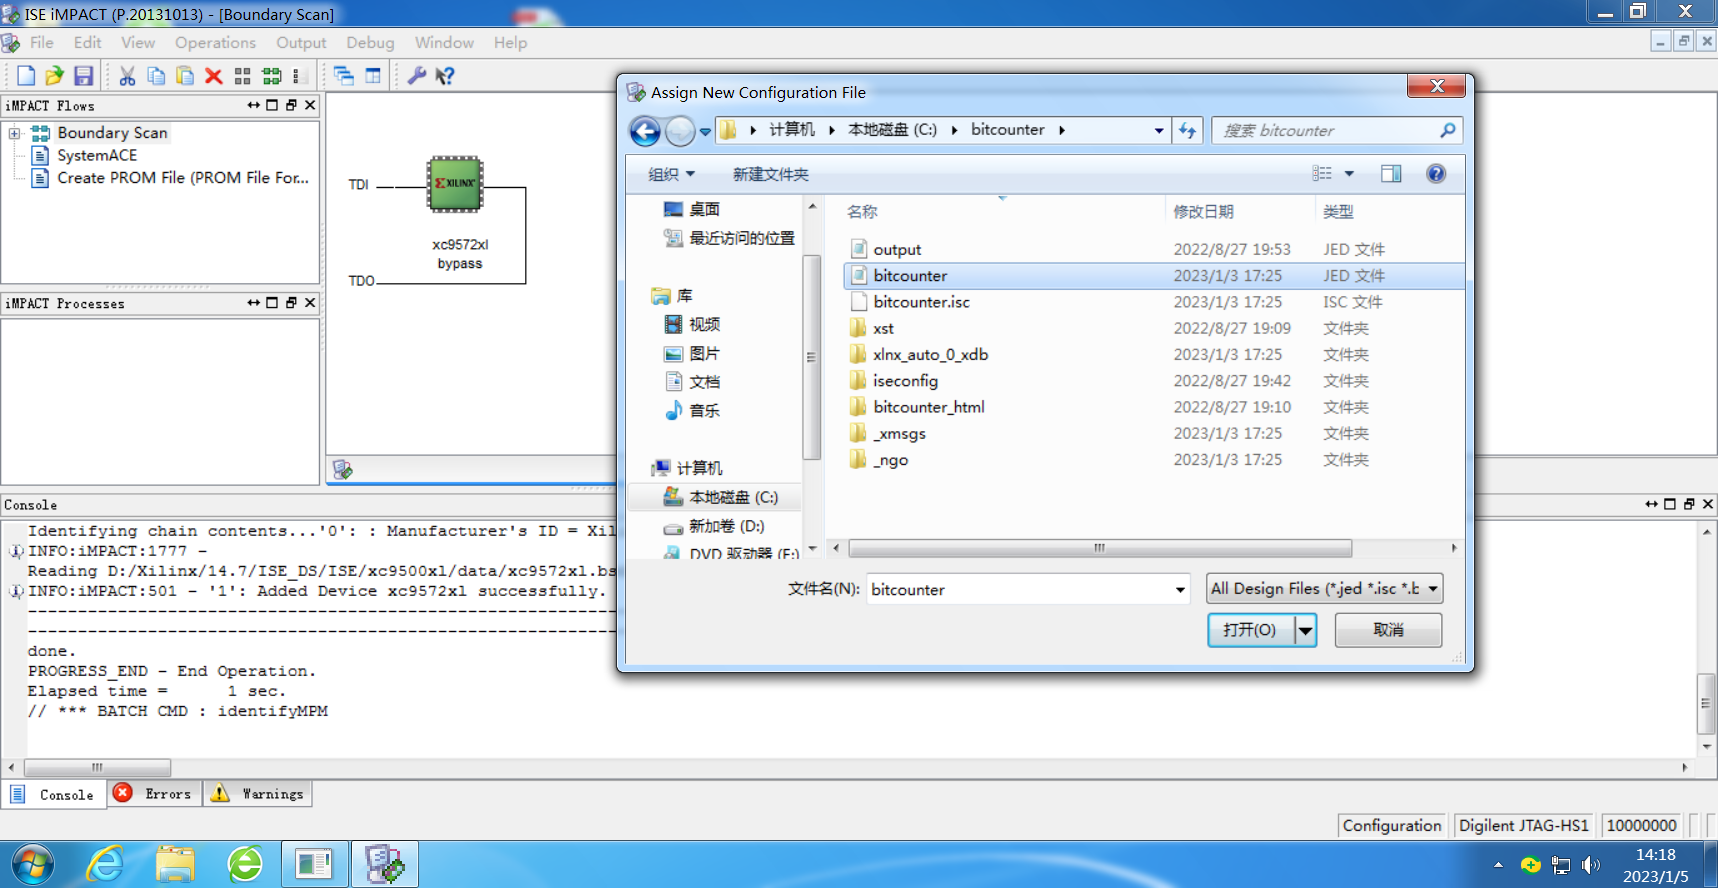Click the red Delete X icon
Image resolution: width=1718 pixels, height=888 pixels.
coord(213,76)
